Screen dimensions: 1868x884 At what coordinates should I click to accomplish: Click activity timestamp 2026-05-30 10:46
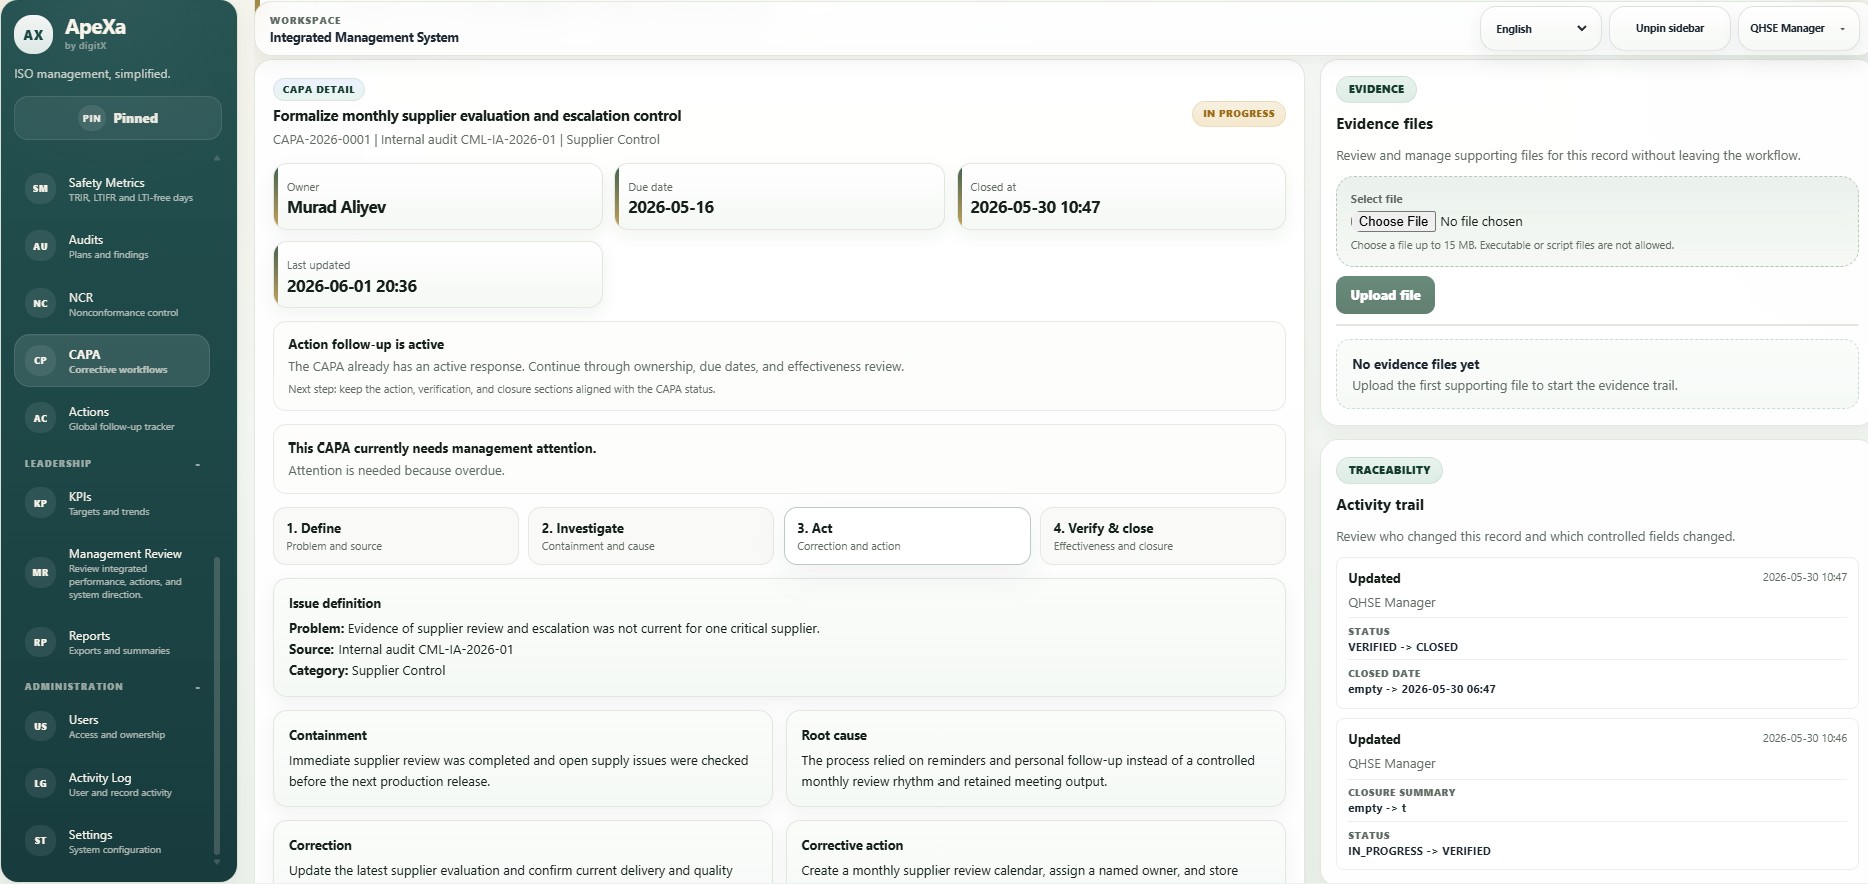[1804, 739]
